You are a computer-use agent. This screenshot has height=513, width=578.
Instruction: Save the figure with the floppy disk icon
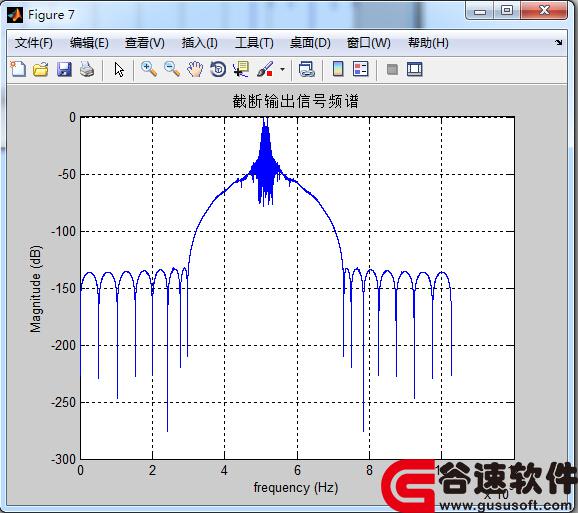tap(64, 69)
